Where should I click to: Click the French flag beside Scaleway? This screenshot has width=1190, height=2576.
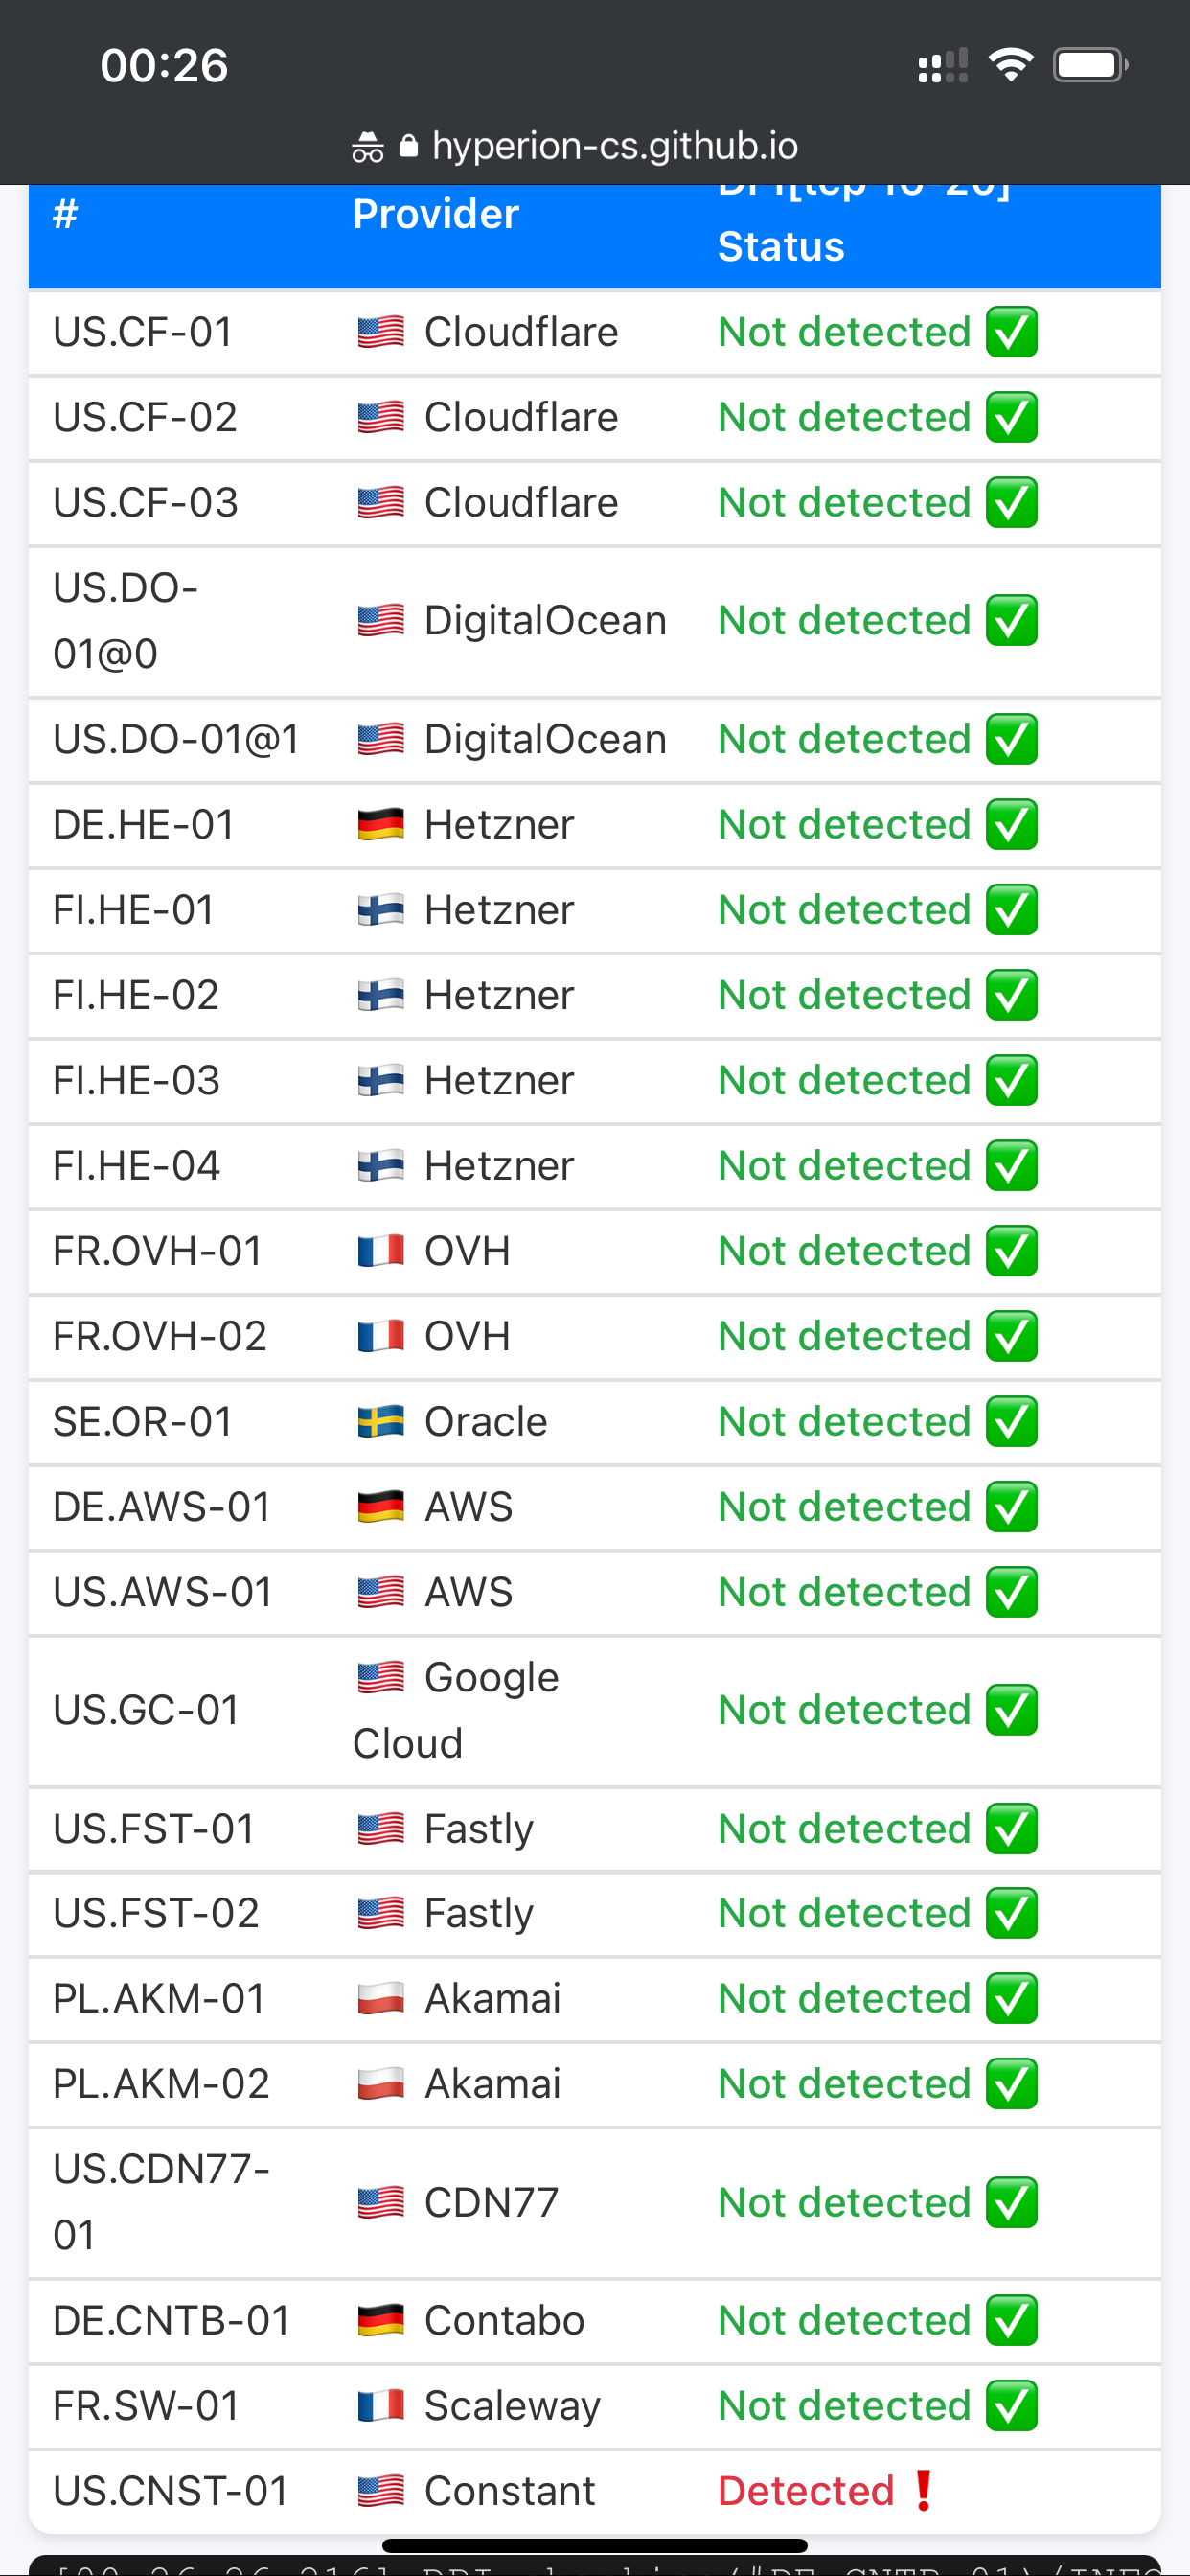[x=380, y=2406]
